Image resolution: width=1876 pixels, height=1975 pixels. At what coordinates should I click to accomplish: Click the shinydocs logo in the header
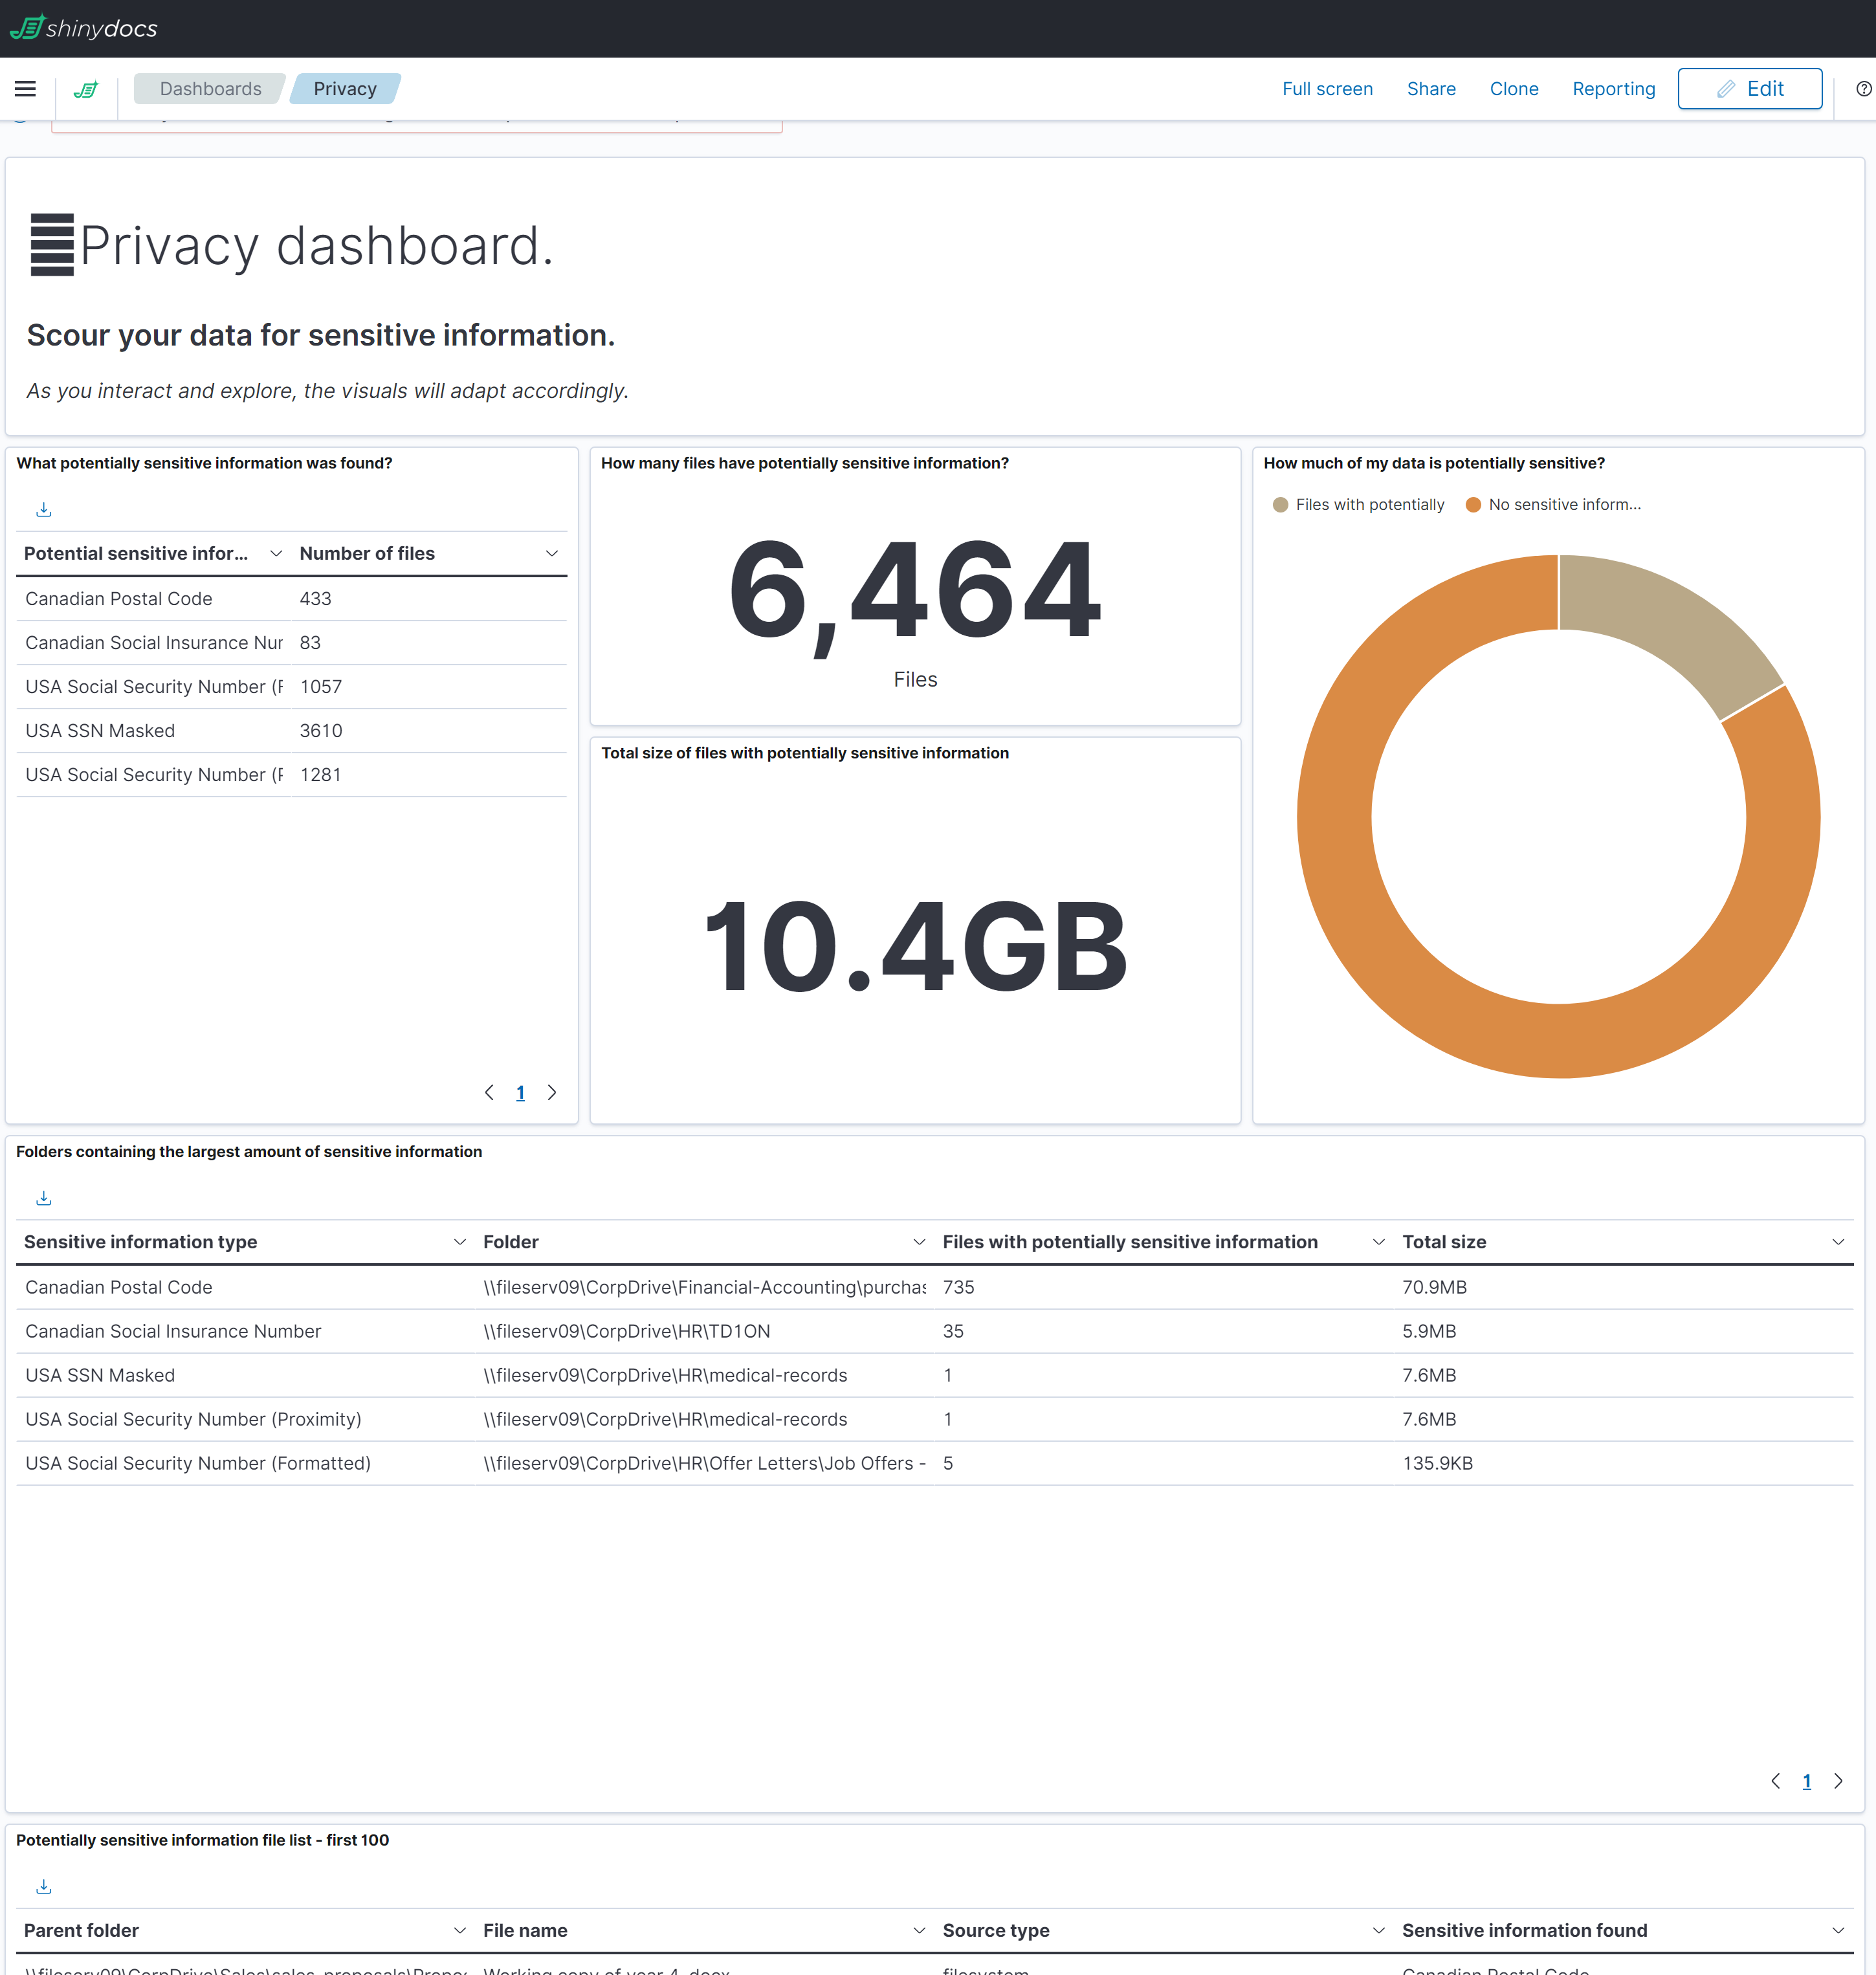(x=85, y=27)
